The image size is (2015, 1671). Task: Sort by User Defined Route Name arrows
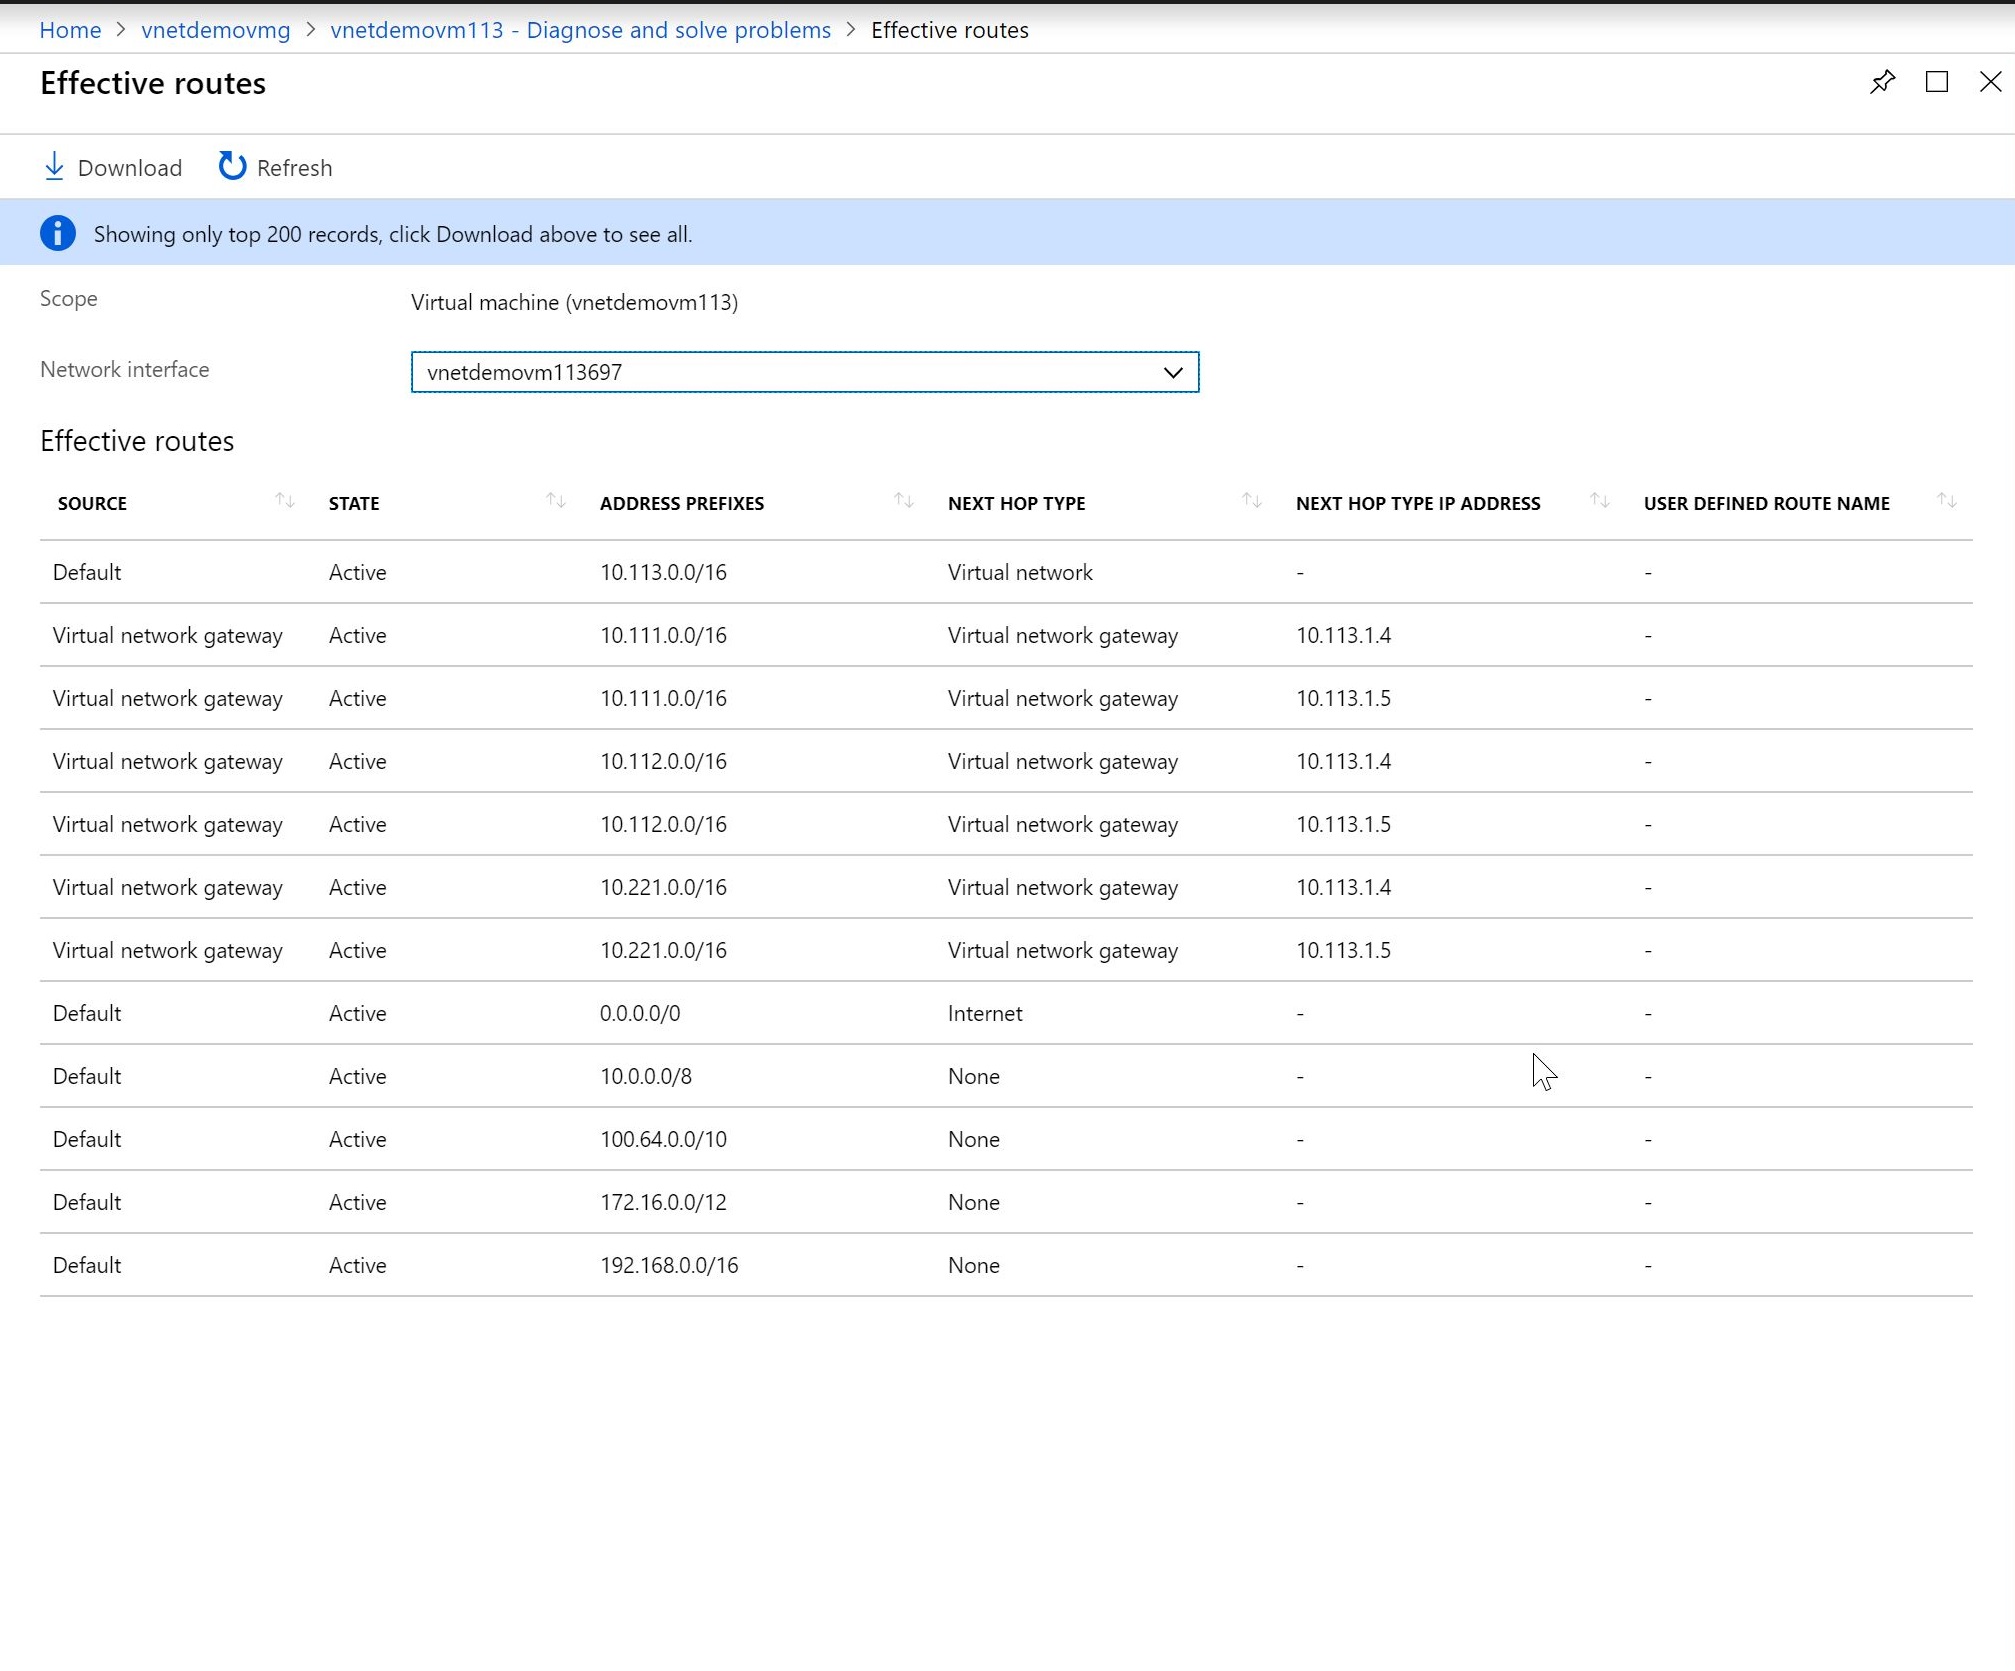(1947, 501)
